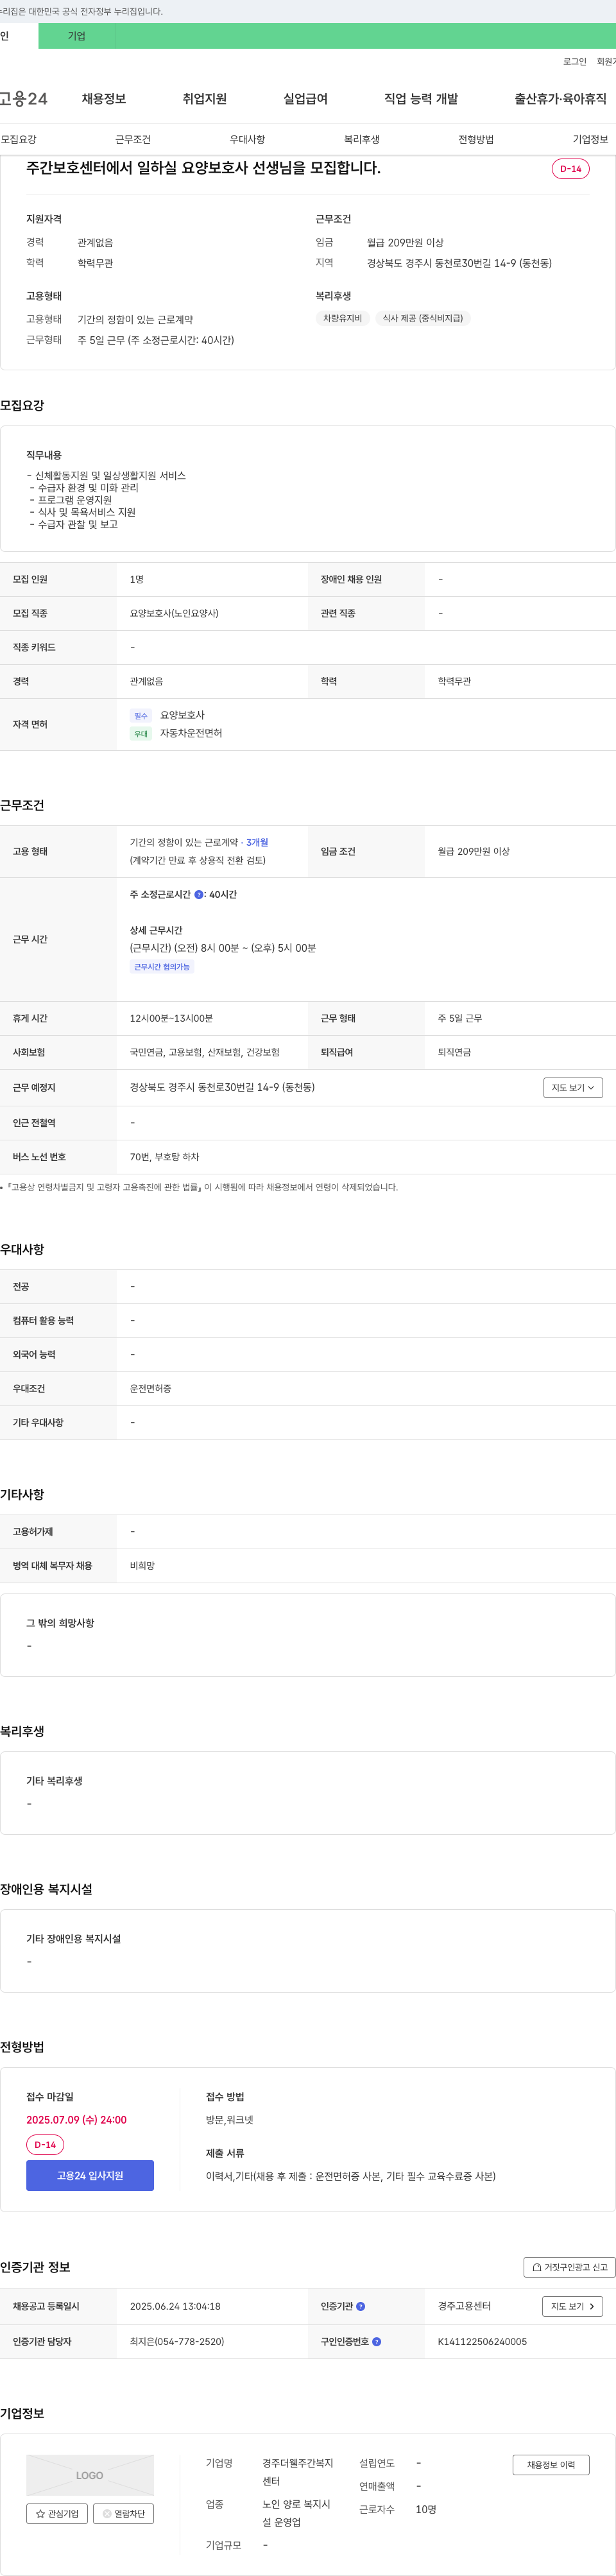
Task: Click the 비희망 military service value
Action: click(x=142, y=1566)
